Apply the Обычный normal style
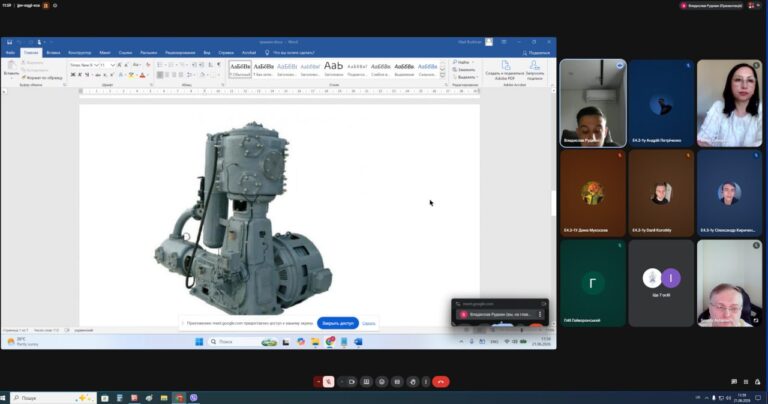 240,68
